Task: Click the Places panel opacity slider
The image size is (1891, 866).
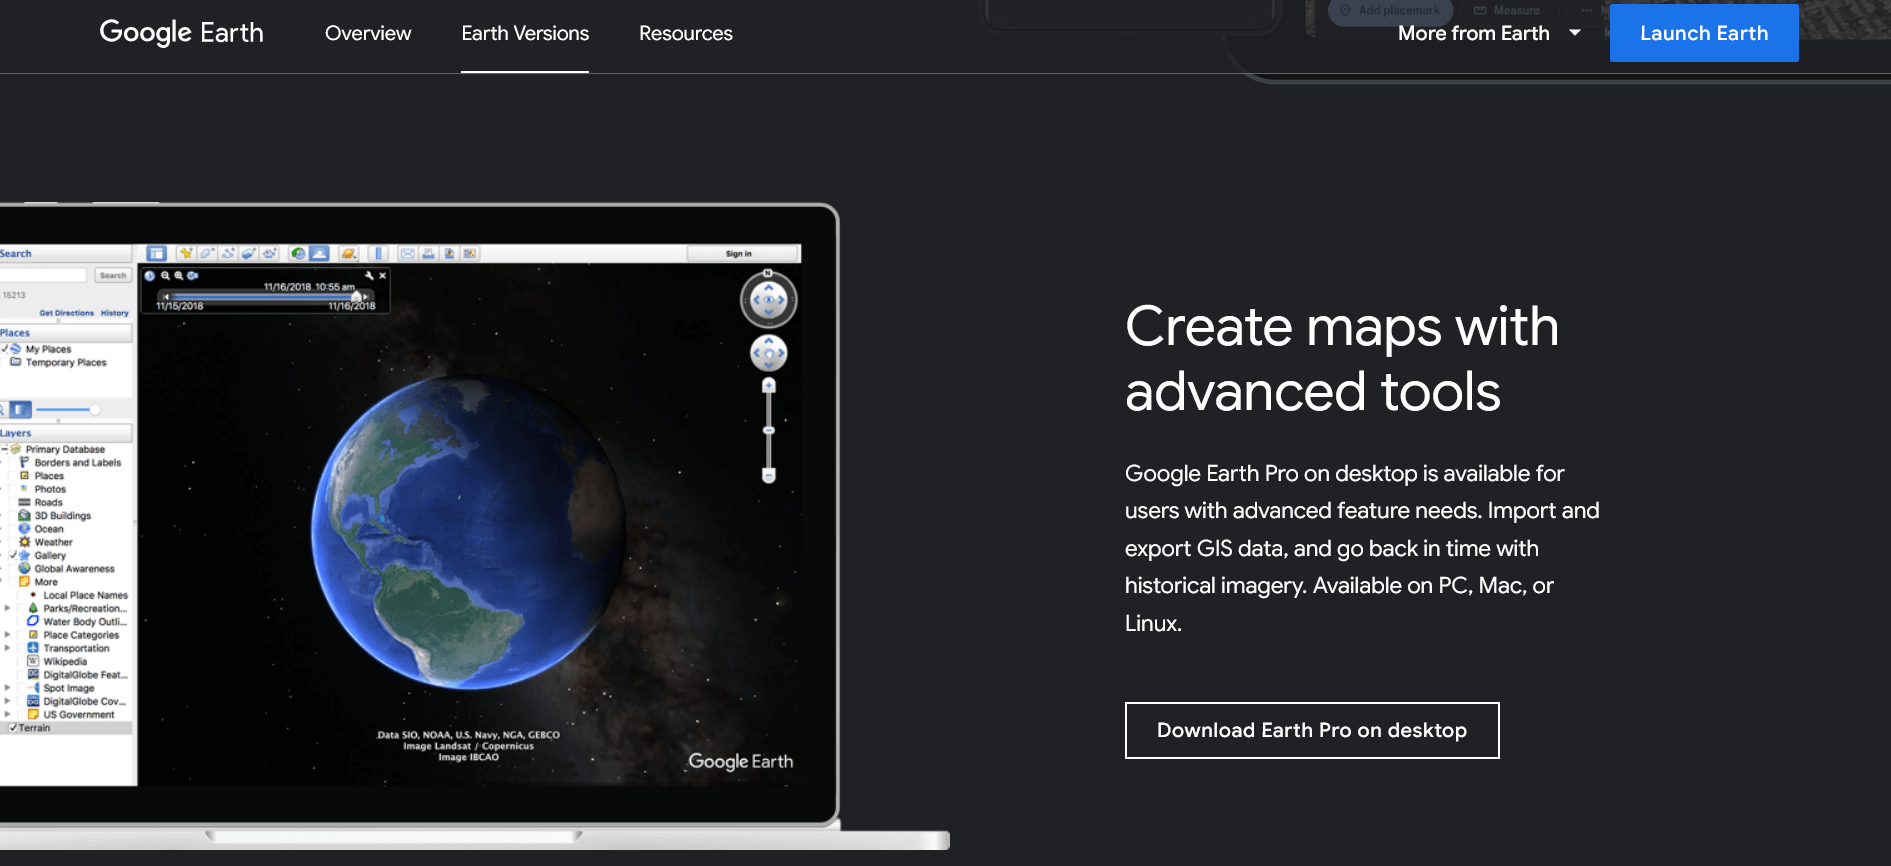Action: [x=67, y=409]
